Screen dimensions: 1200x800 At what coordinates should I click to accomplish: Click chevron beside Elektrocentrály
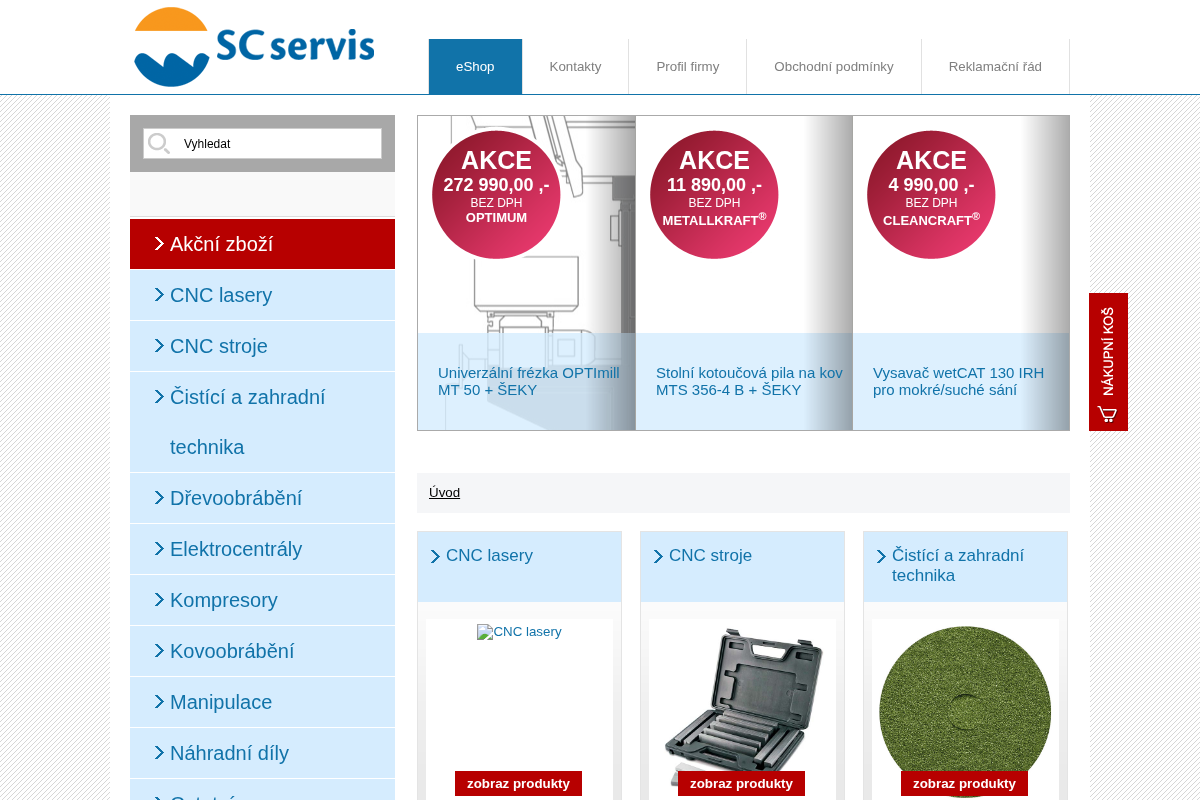click(159, 548)
